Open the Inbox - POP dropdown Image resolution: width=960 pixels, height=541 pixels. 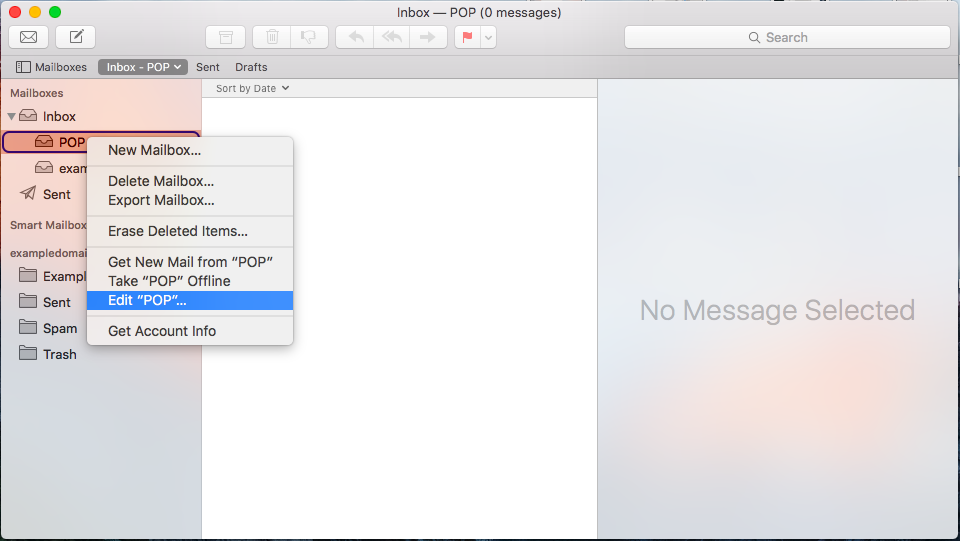(143, 67)
